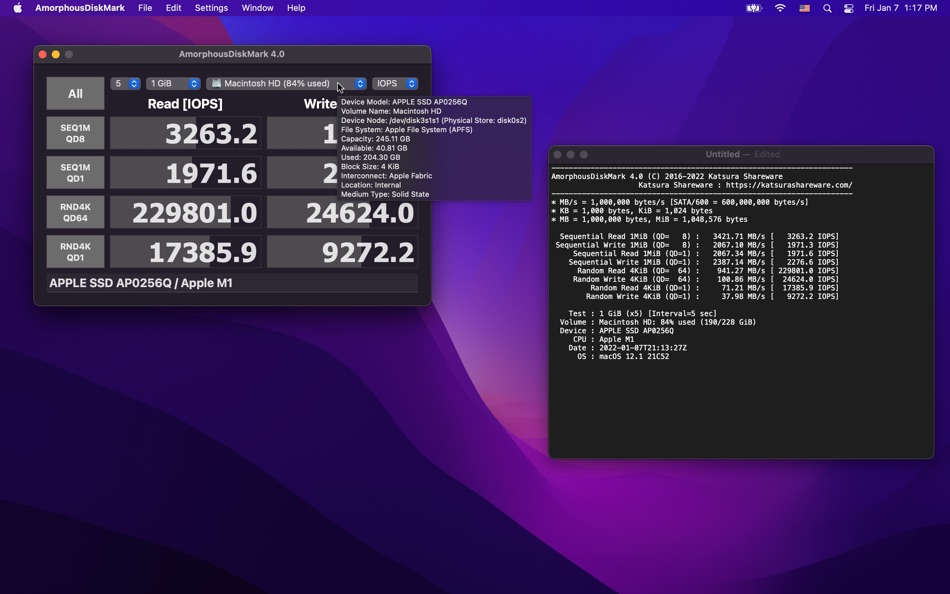Run the RND4K QD64 test
This screenshot has height=594, width=950.
click(x=75, y=212)
